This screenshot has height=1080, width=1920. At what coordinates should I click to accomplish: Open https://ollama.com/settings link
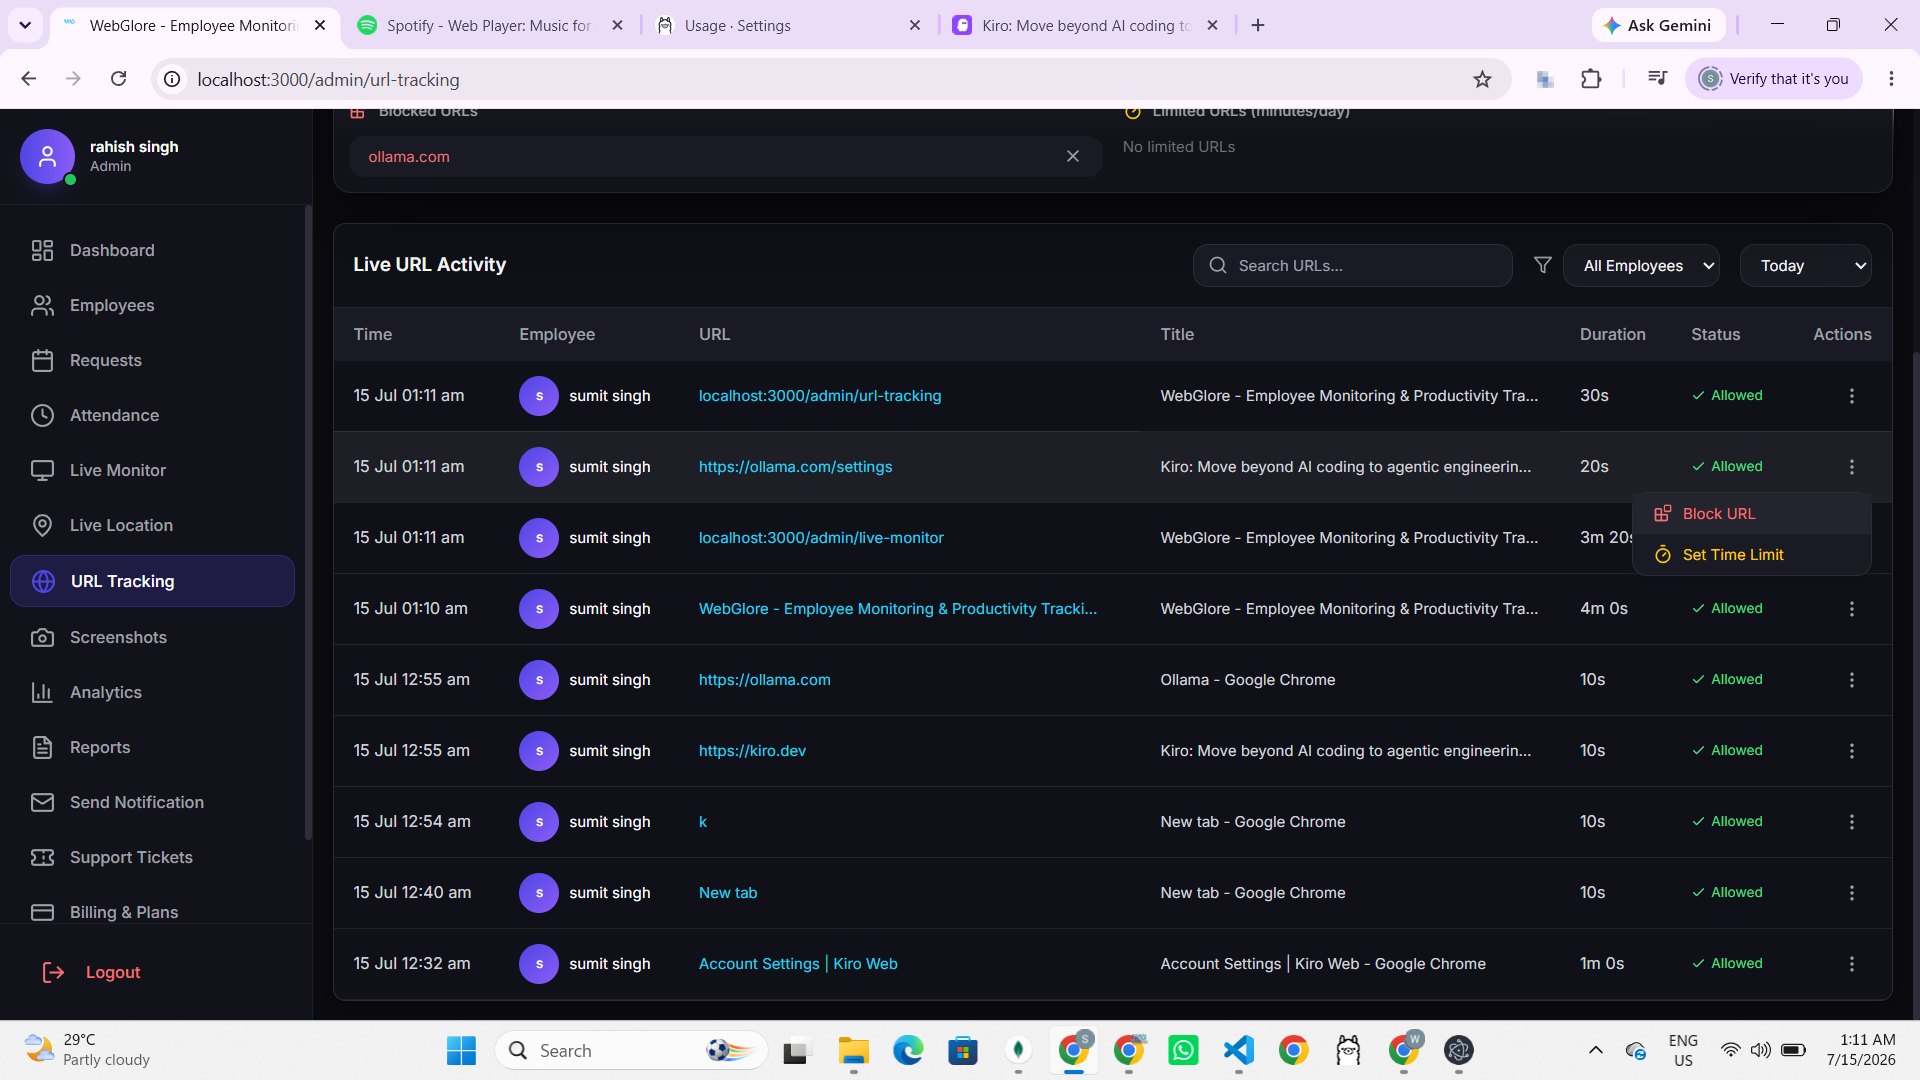[795, 467]
